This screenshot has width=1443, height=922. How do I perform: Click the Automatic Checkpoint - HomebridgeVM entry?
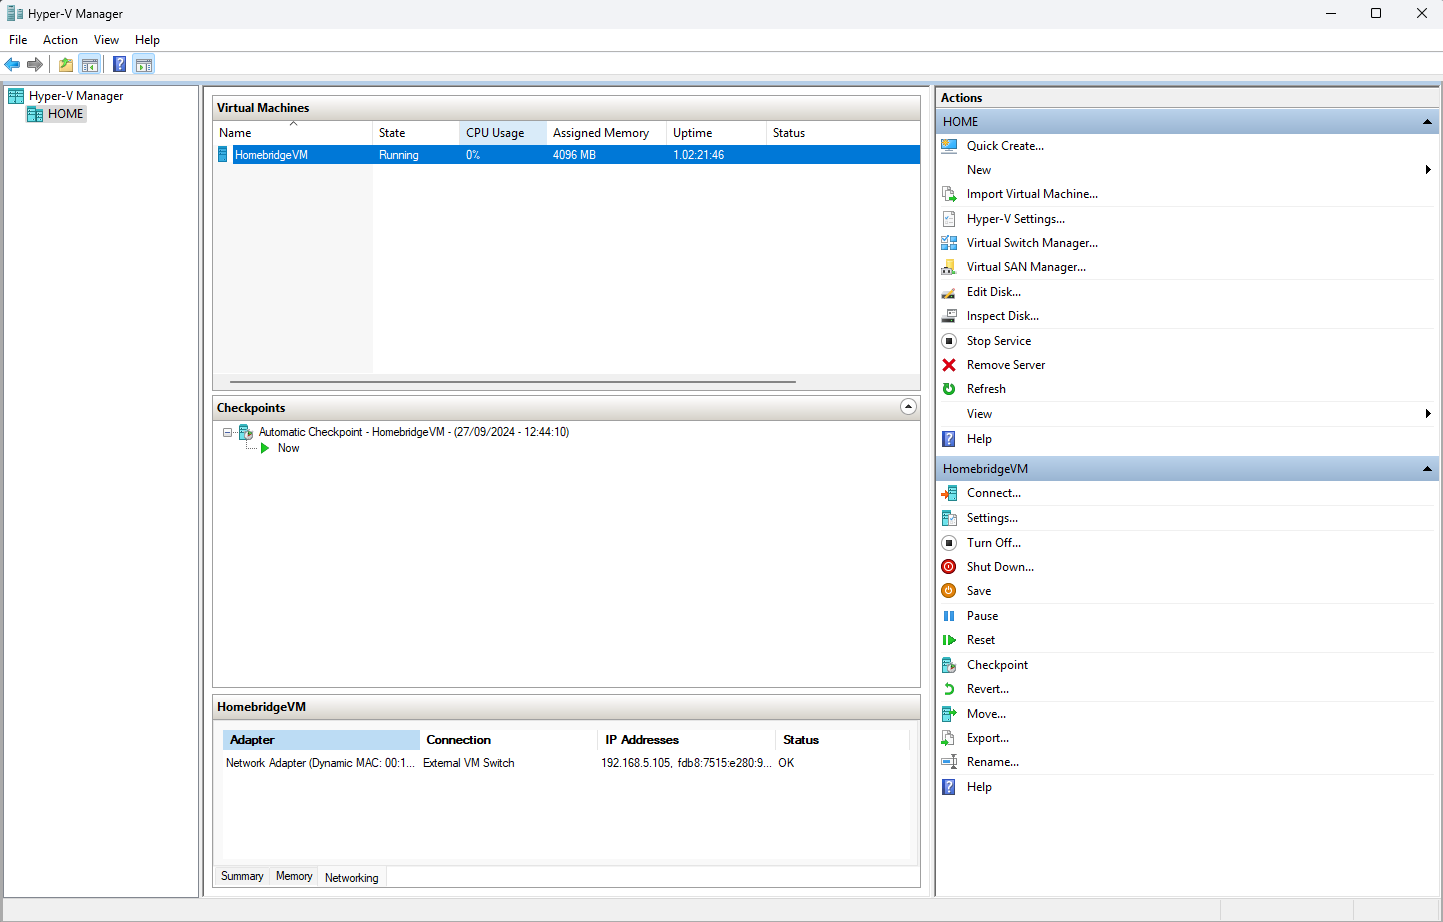(414, 432)
